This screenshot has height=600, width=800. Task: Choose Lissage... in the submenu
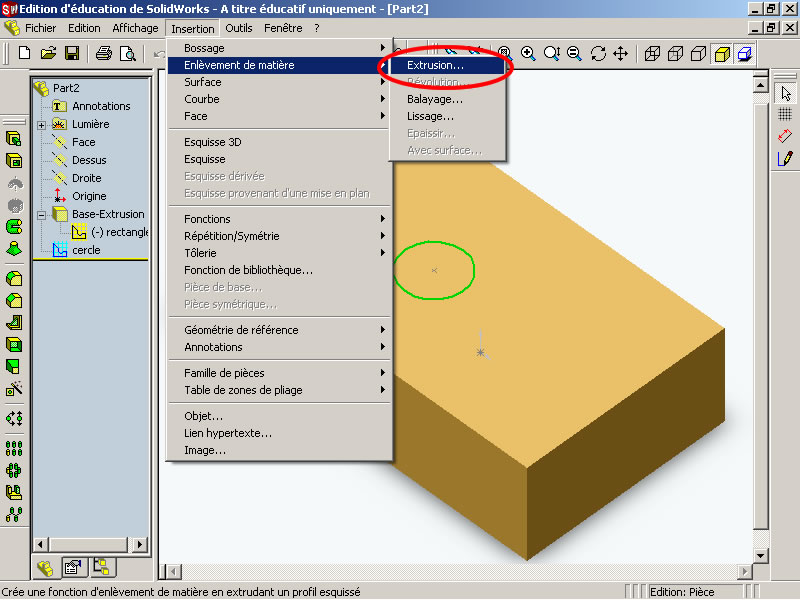tap(447, 116)
